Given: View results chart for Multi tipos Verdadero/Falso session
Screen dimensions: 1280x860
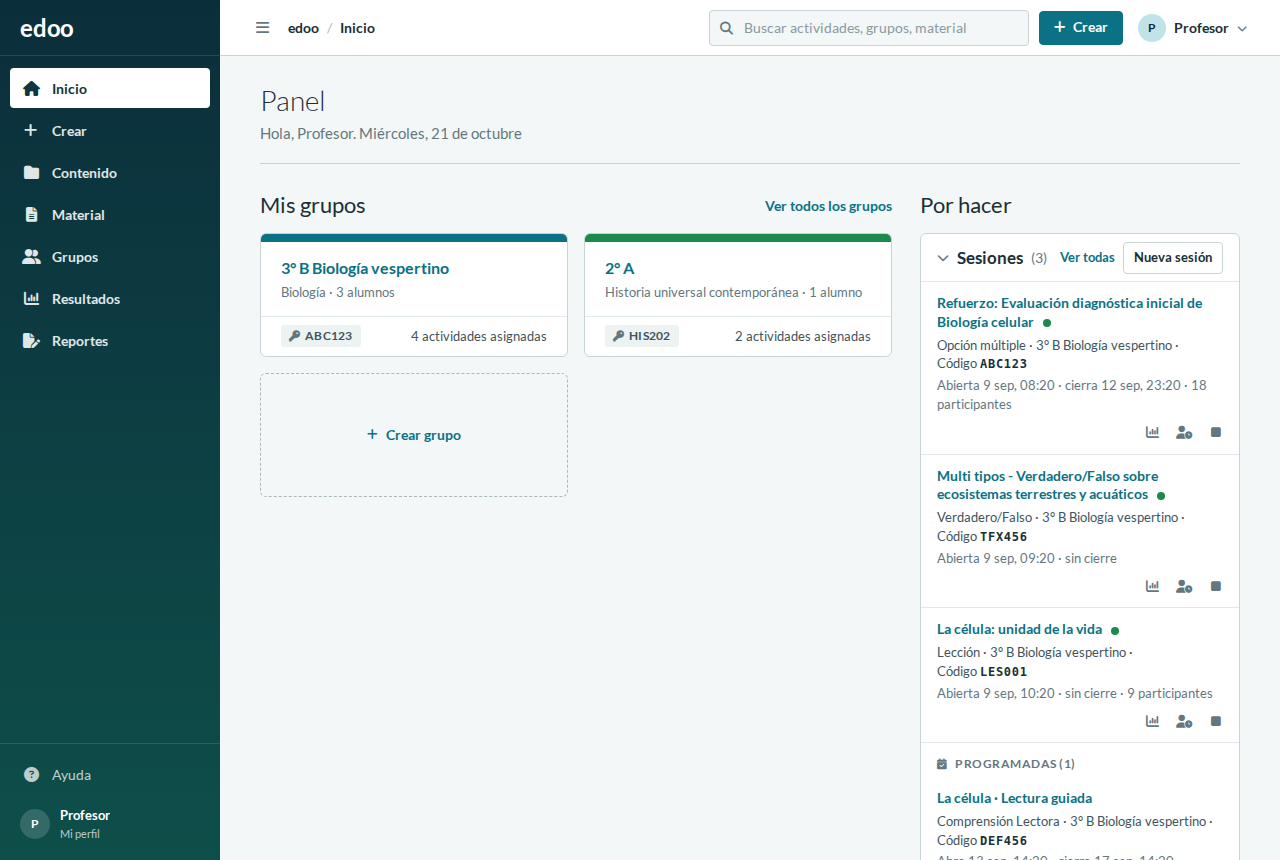Looking at the screenshot, I should coord(1152,586).
